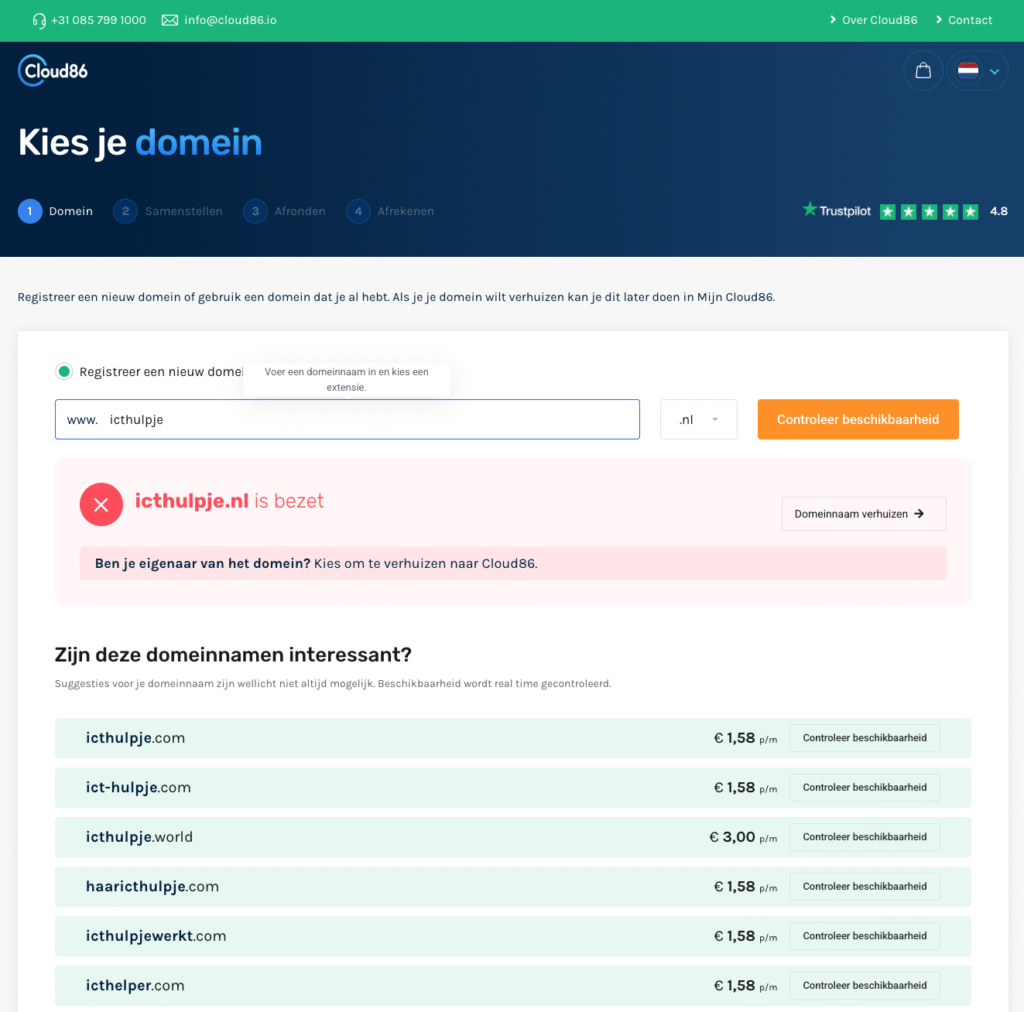
Task: Click the Dutch flag language icon
Action: [967, 71]
